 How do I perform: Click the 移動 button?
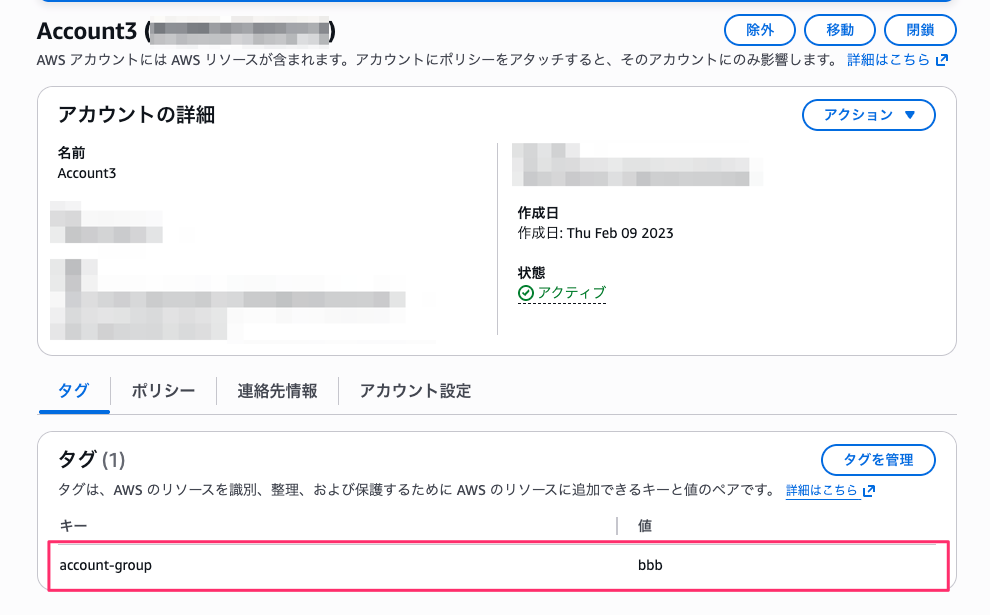tap(840, 29)
